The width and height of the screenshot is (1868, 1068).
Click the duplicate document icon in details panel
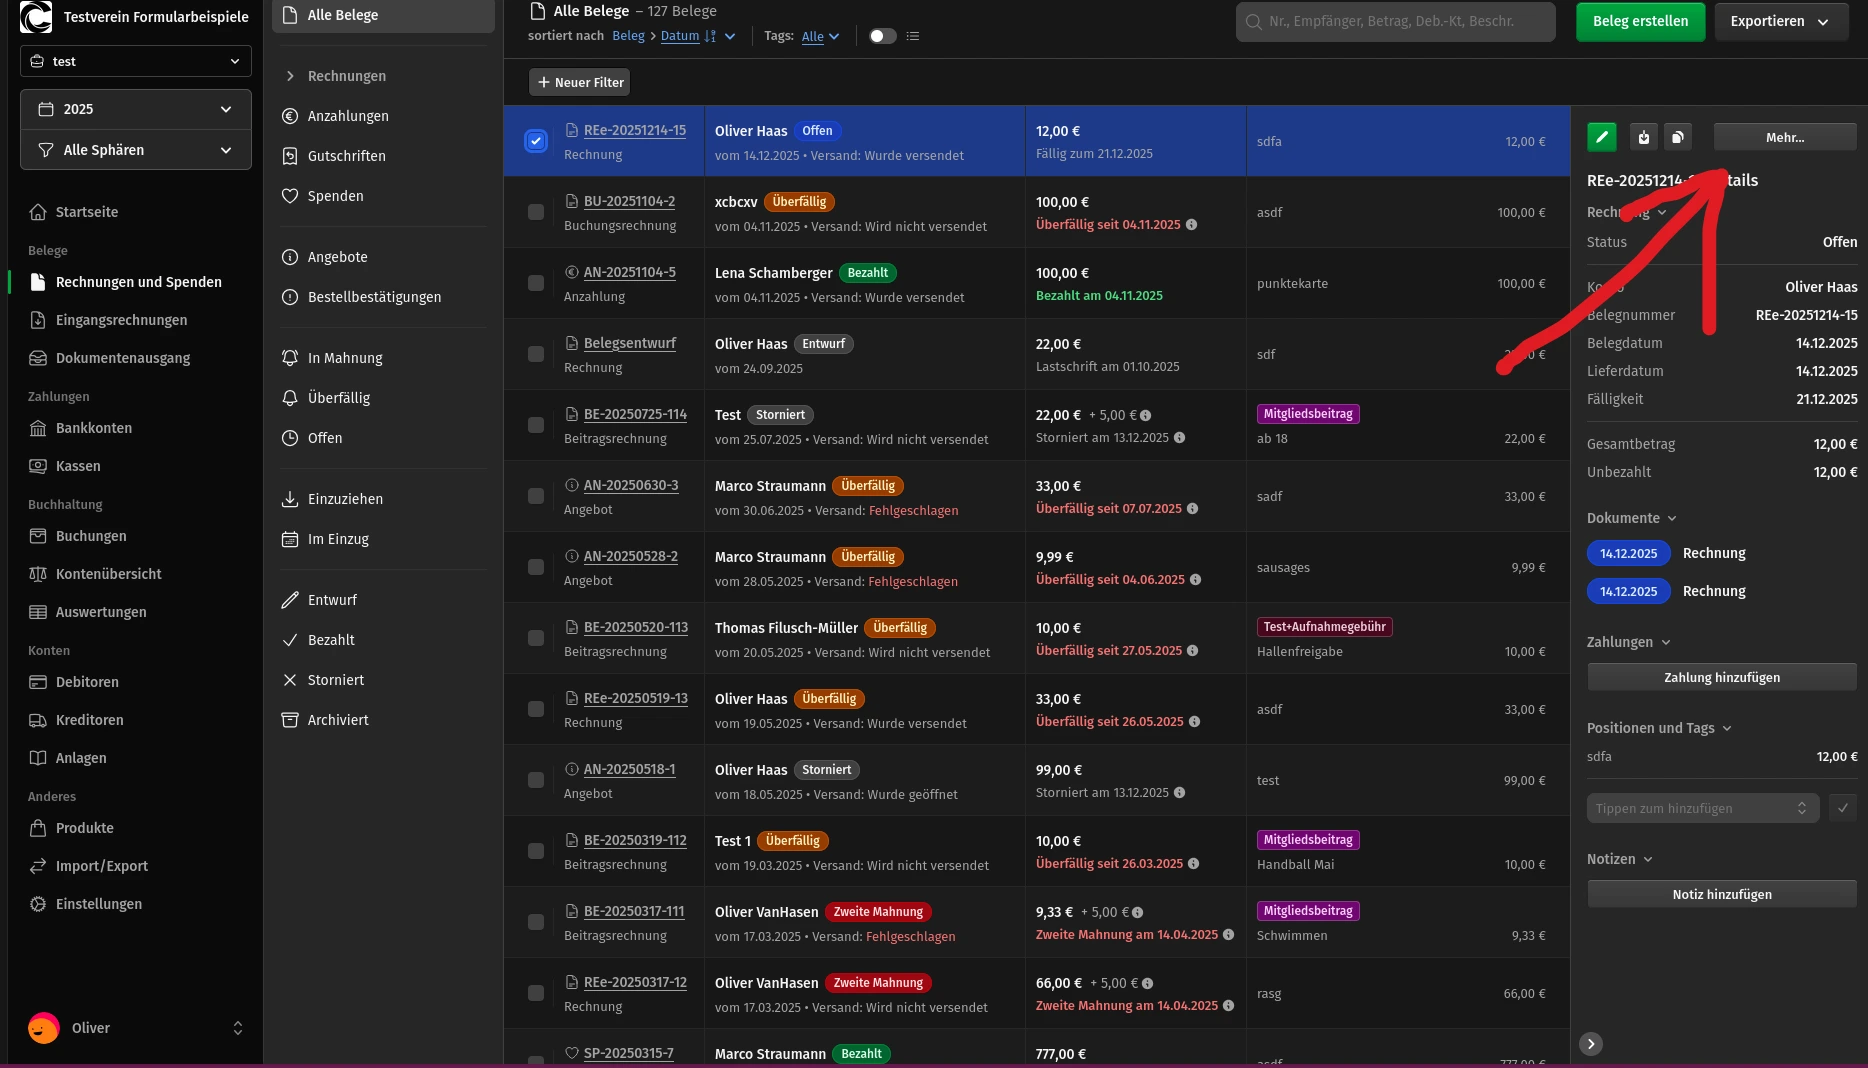[x=1678, y=138]
